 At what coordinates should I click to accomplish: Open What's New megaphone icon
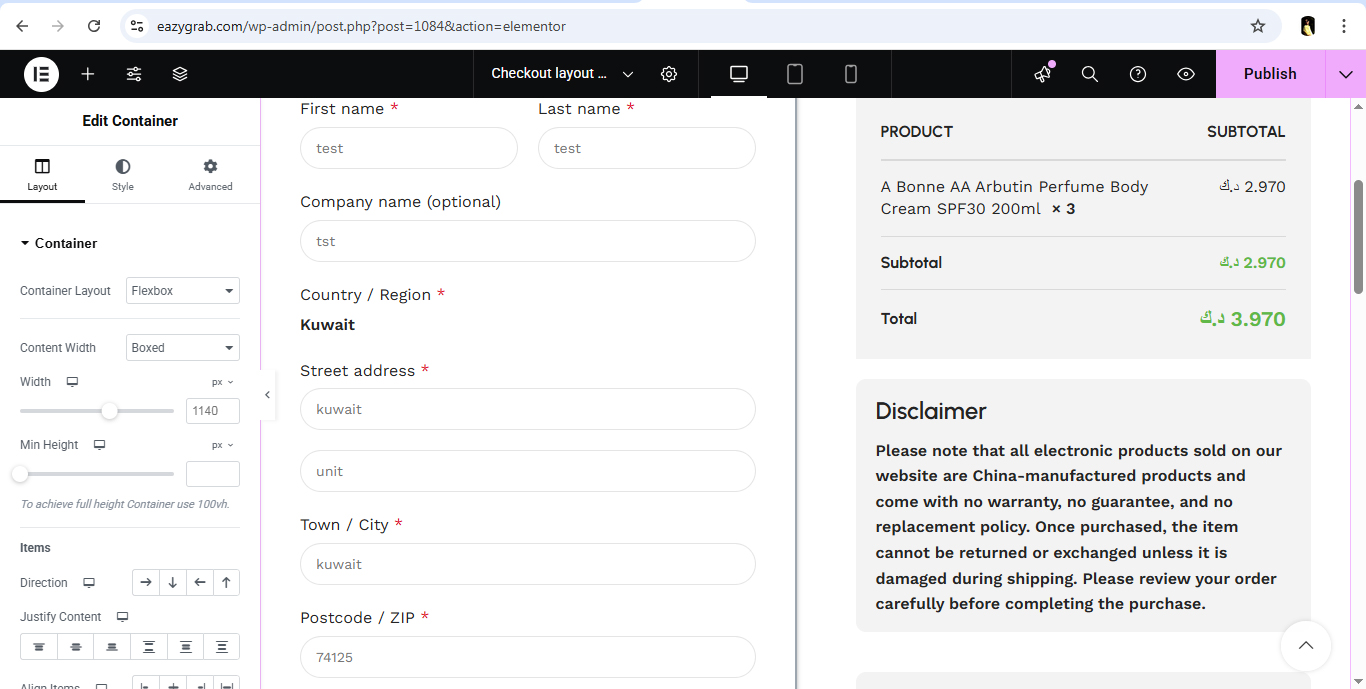click(1043, 74)
